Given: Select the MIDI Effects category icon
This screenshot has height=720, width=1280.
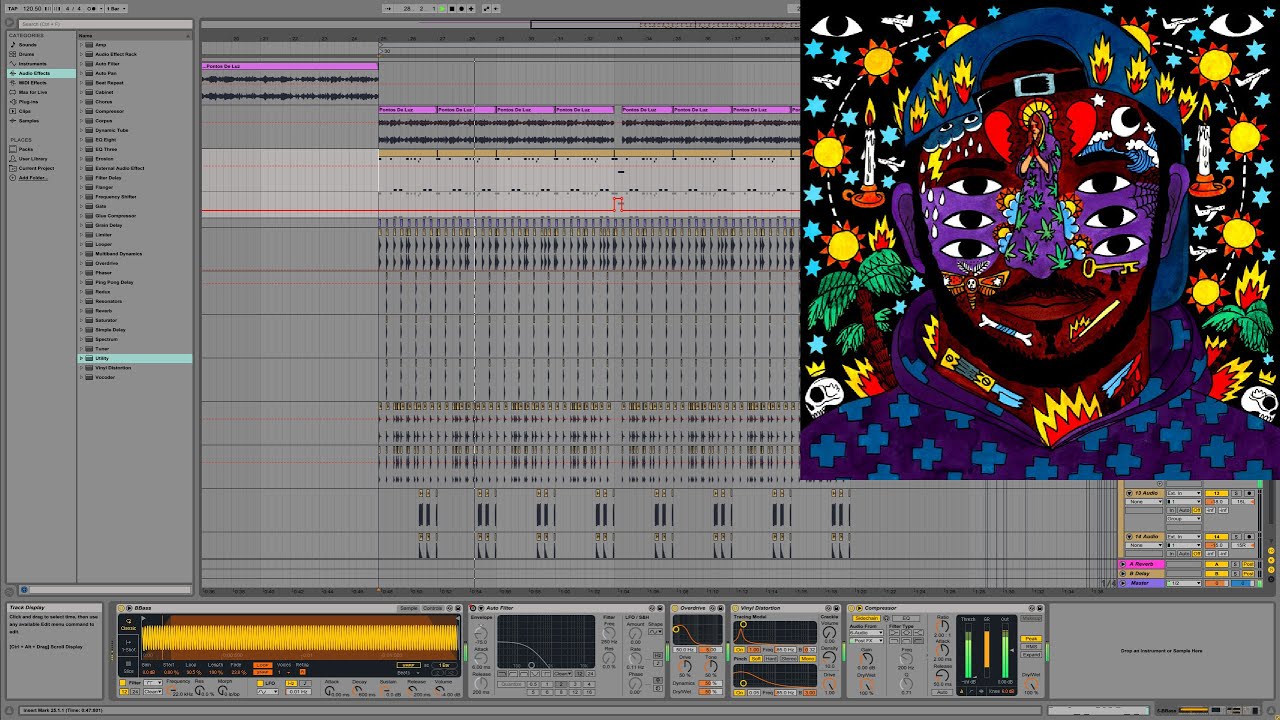Looking at the screenshot, I should [x=12, y=83].
